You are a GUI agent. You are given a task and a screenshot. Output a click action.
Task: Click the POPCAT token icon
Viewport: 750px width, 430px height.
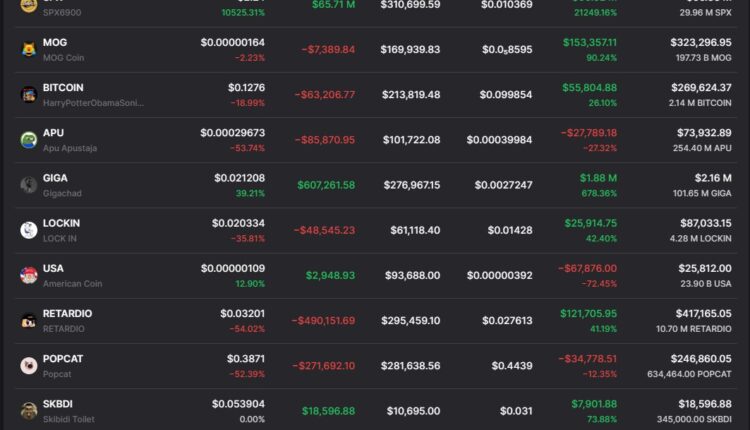(x=28, y=366)
